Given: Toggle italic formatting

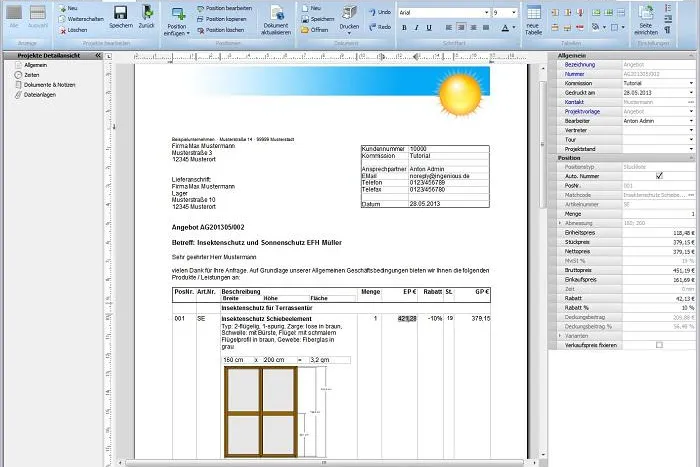Looking at the screenshot, I should pos(417,28).
